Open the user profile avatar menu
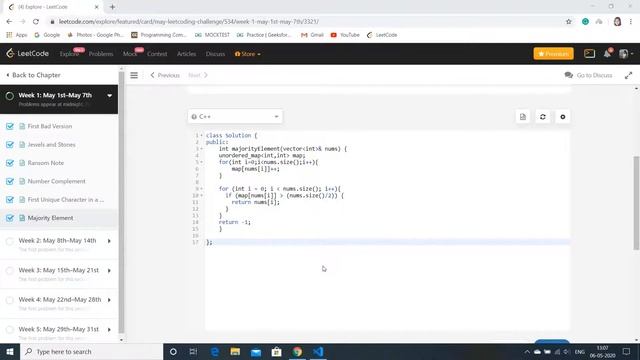640x360 pixels. 626,53
